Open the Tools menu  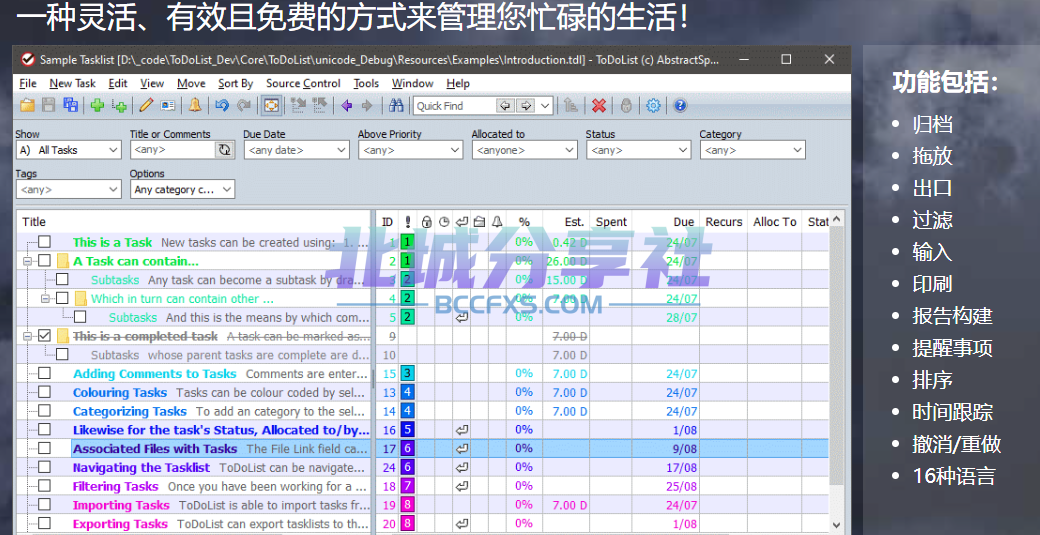pyautogui.click(x=366, y=84)
